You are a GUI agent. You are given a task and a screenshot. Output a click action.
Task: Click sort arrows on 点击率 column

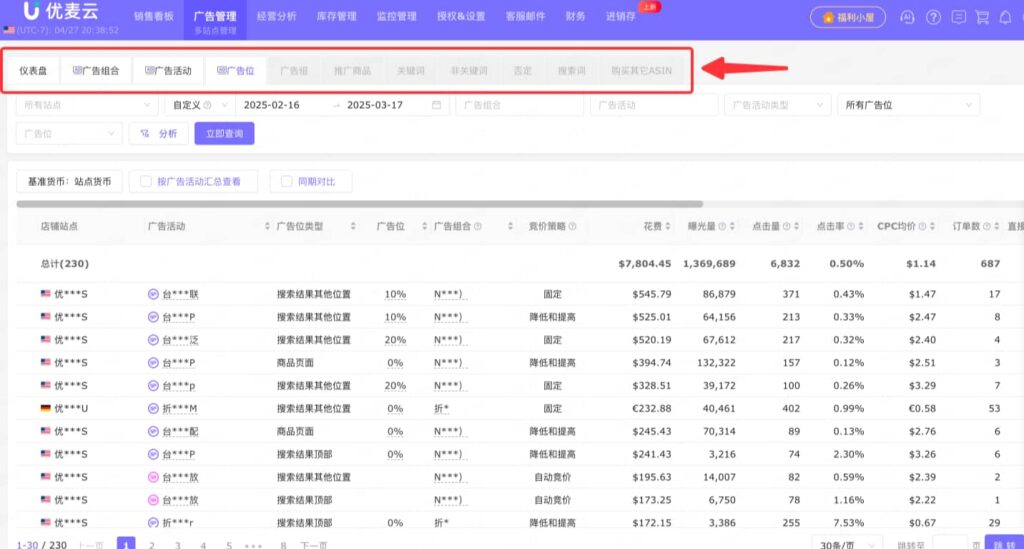[861, 227]
